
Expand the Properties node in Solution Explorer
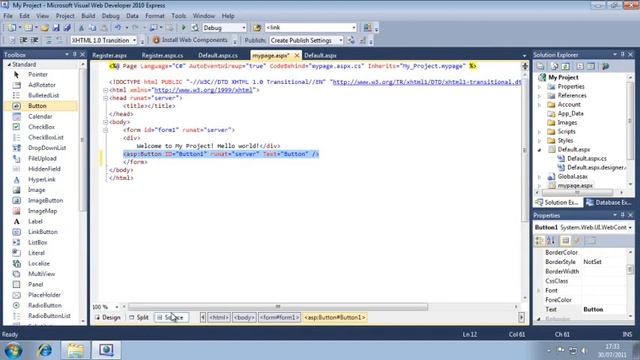click(540, 87)
